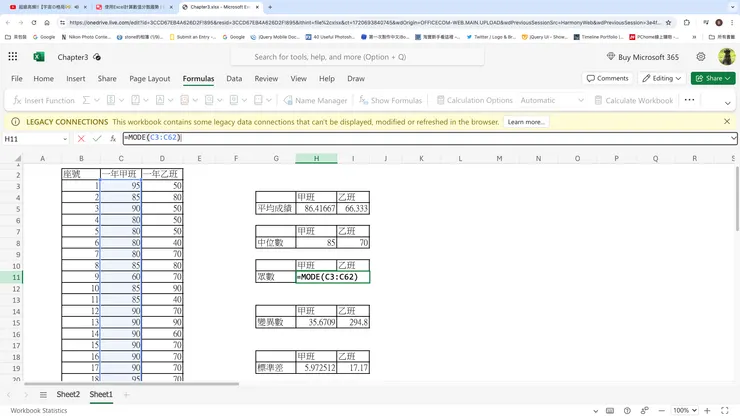Switch to the Insert tab
The width and height of the screenshot is (740, 416).
click(76, 78)
